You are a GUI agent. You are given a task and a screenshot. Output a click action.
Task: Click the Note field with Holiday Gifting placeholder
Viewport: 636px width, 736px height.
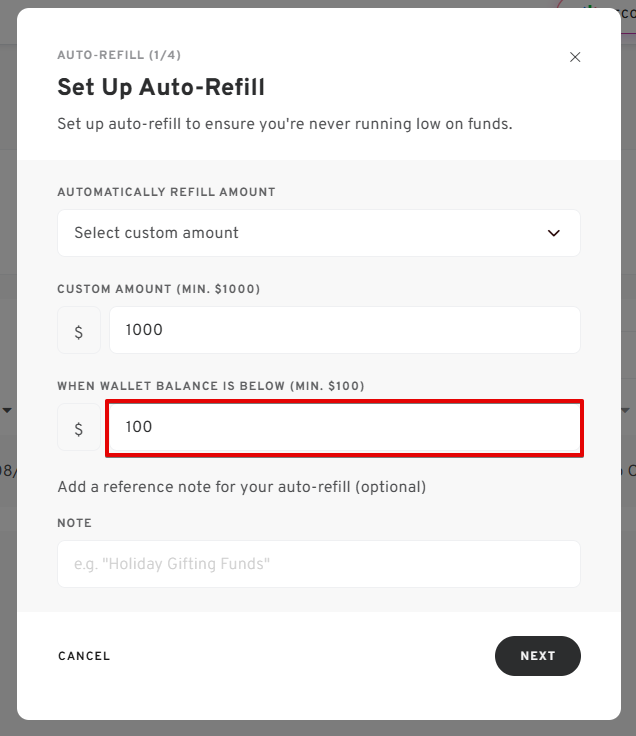318,564
